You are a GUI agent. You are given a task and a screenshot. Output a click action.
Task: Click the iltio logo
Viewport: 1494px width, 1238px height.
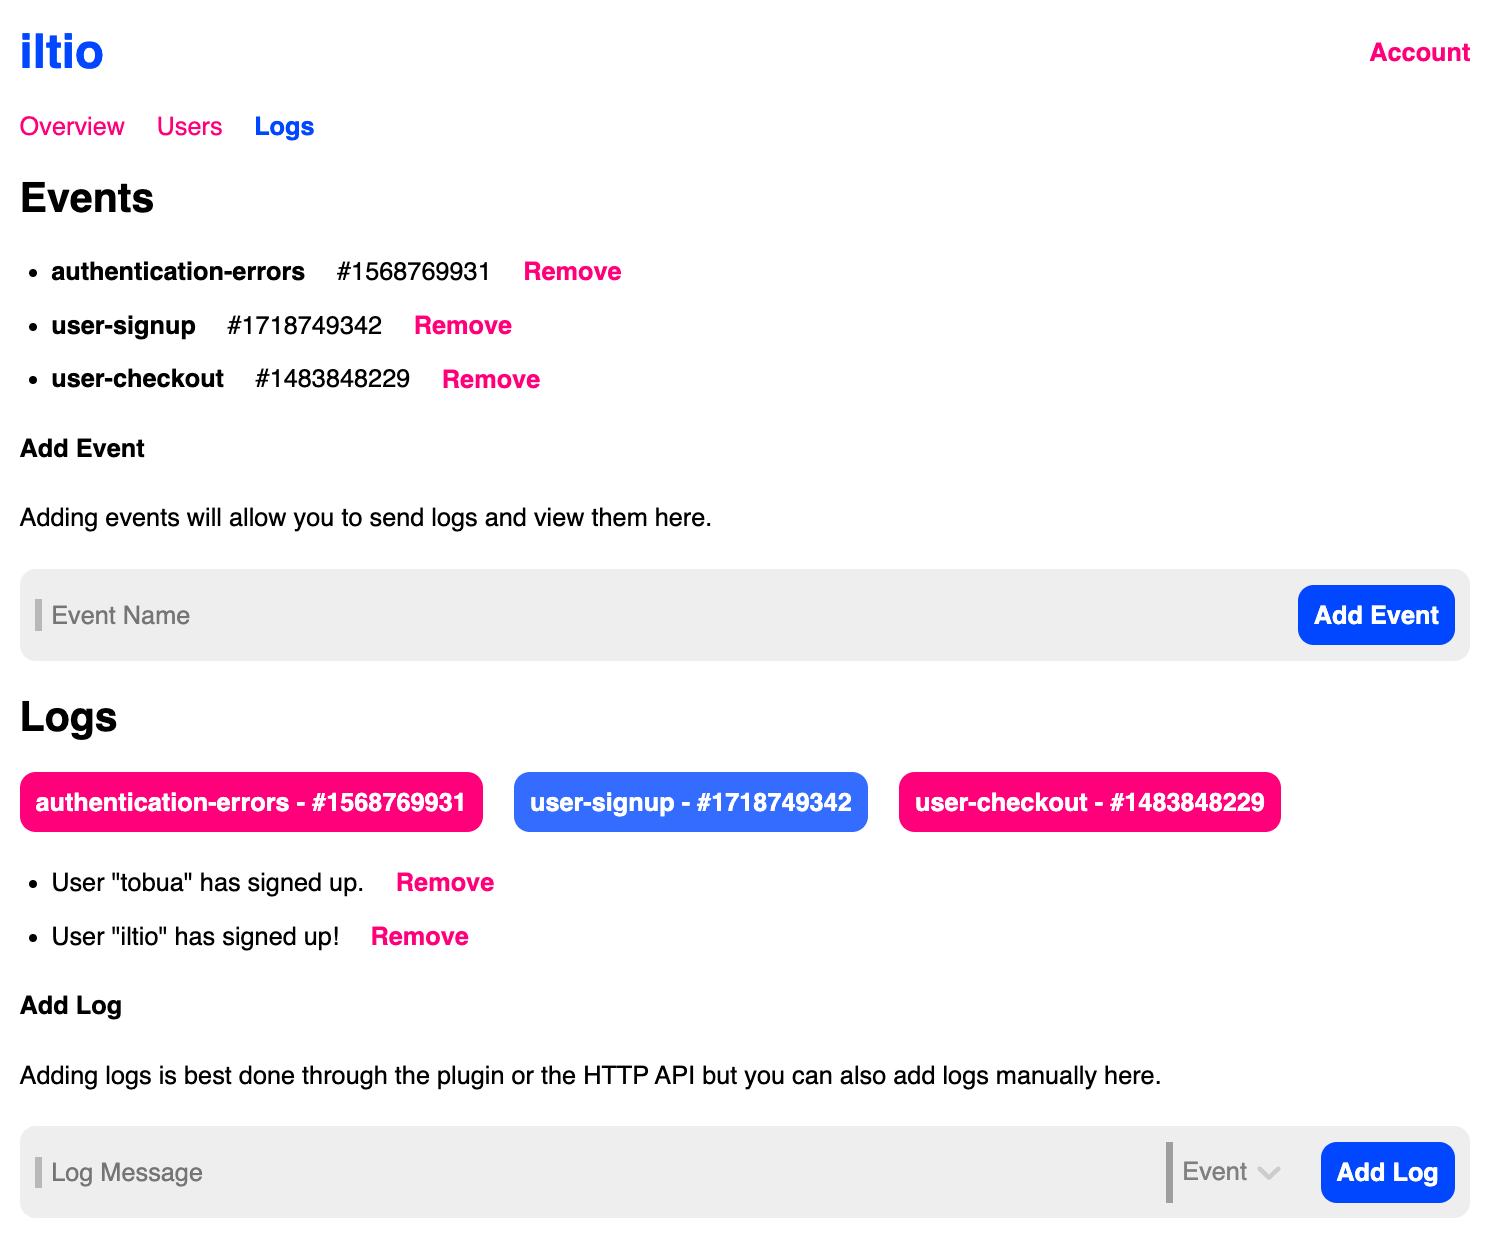click(60, 52)
